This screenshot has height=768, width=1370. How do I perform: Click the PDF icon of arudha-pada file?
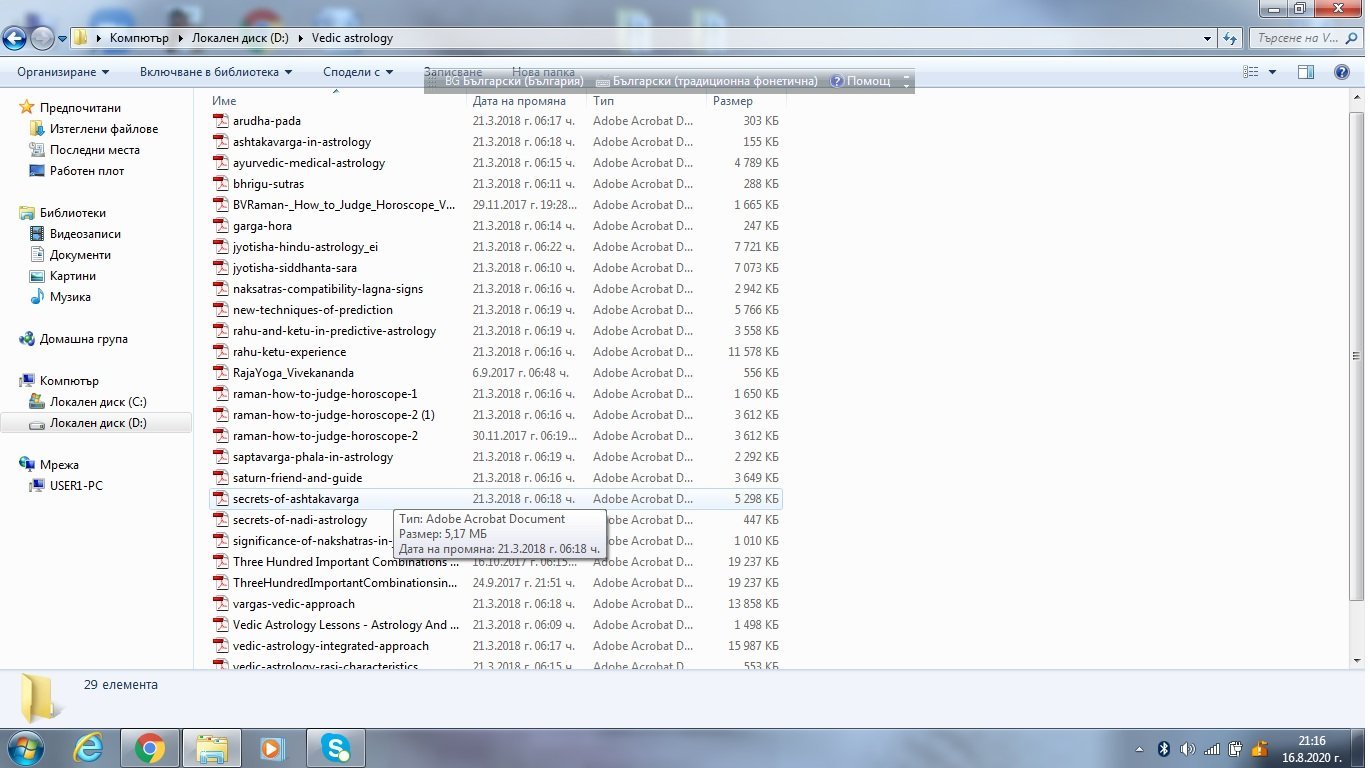click(x=221, y=121)
